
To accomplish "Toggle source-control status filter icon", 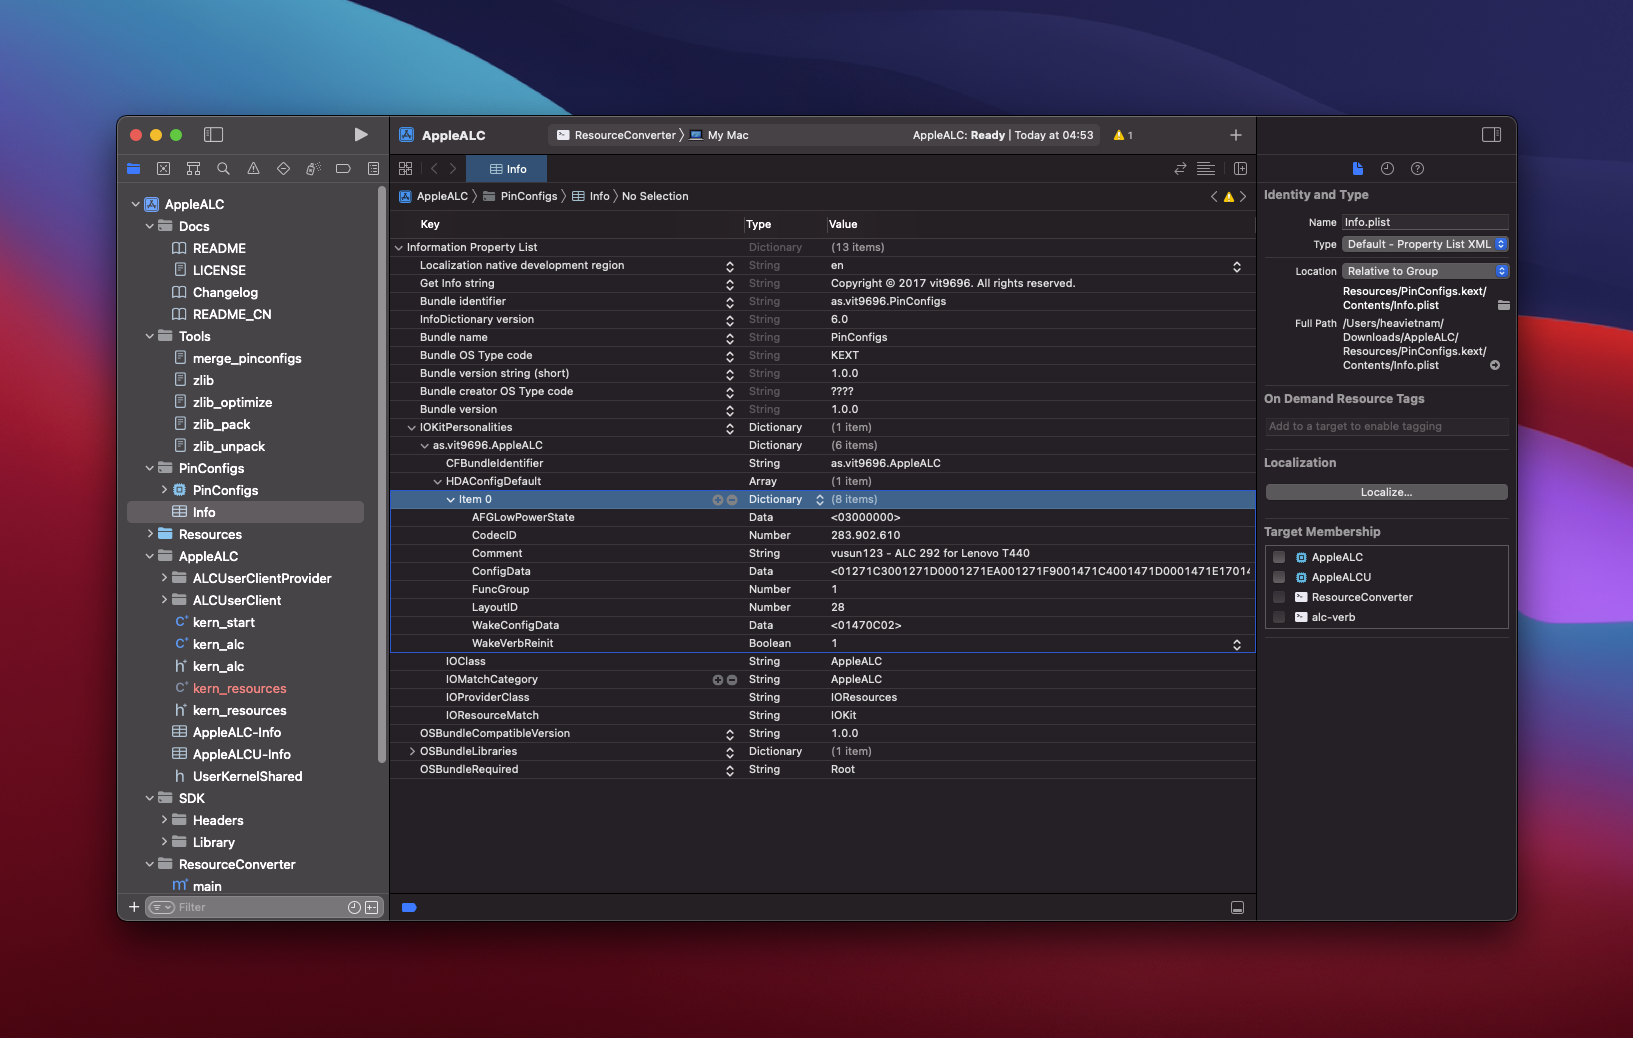I will point(372,907).
